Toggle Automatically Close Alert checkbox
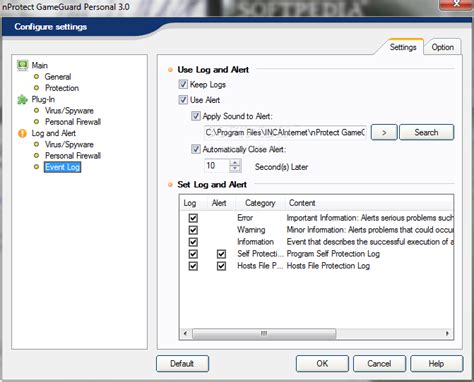The height and width of the screenshot is (382, 474). click(196, 149)
